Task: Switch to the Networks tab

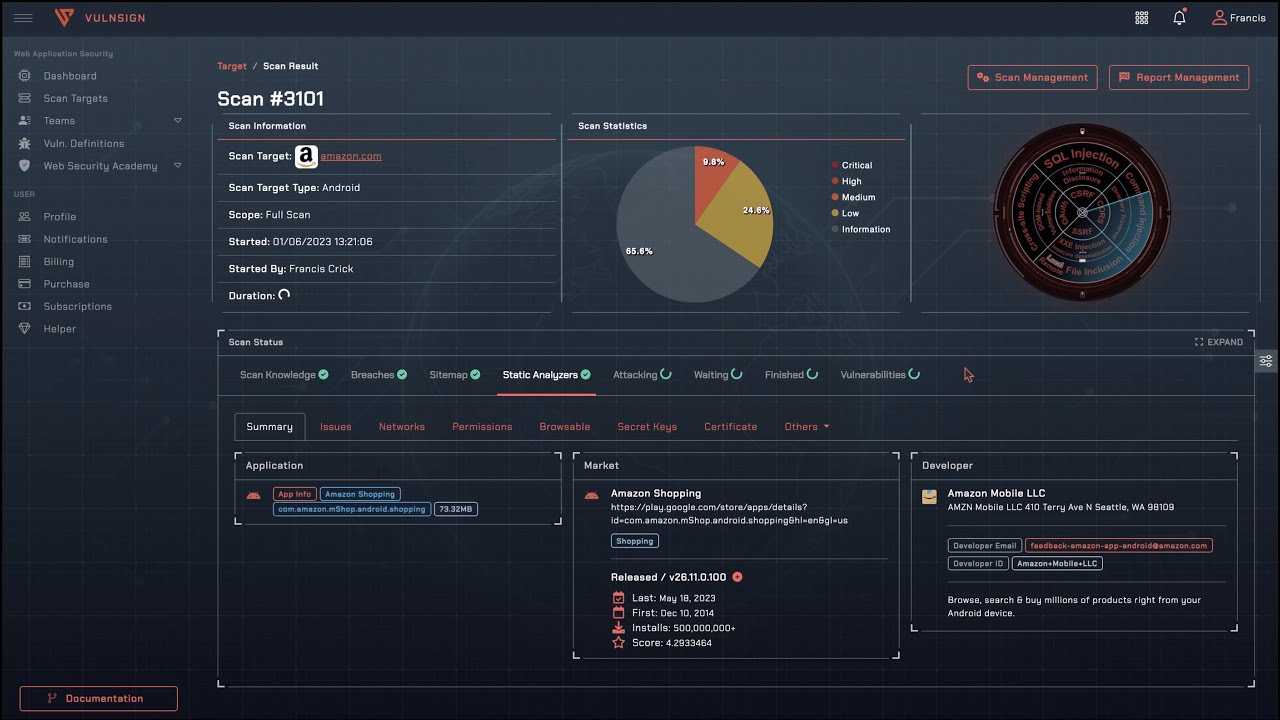Action: [402, 427]
